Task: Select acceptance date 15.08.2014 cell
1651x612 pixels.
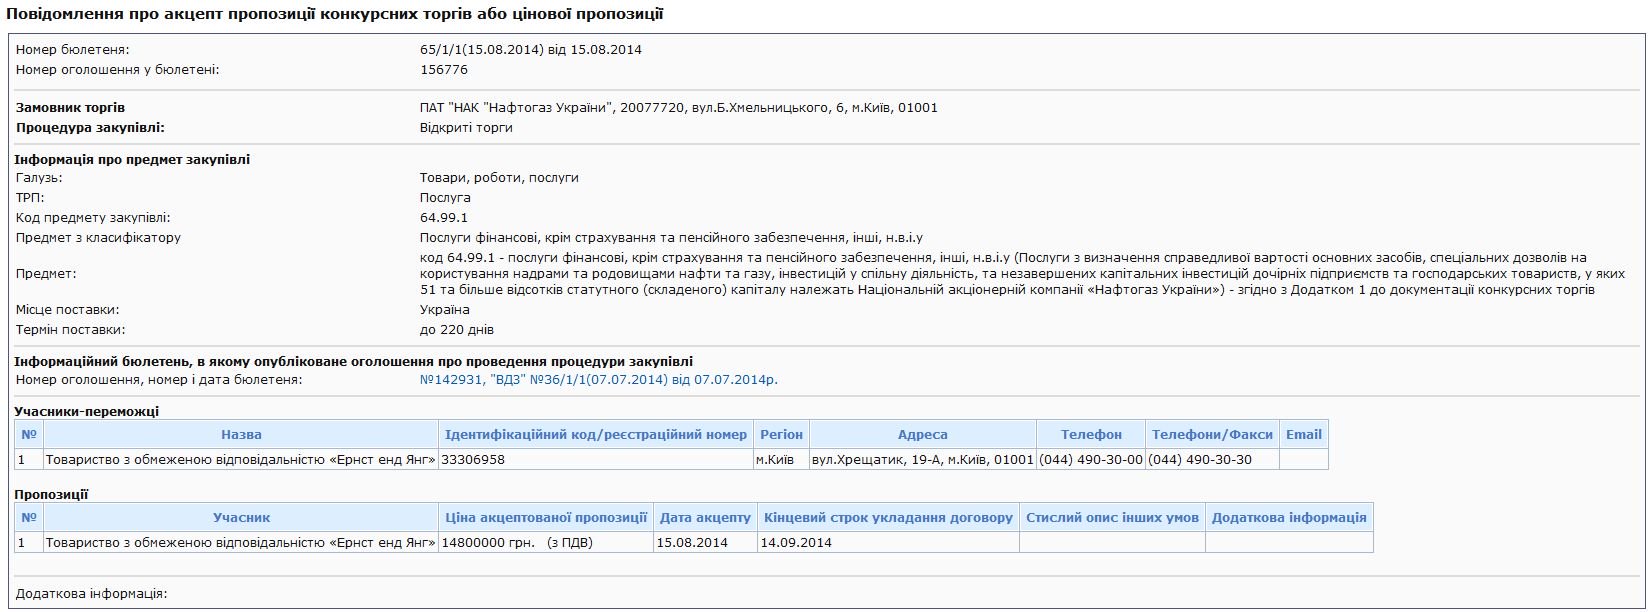Action: [x=705, y=542]
